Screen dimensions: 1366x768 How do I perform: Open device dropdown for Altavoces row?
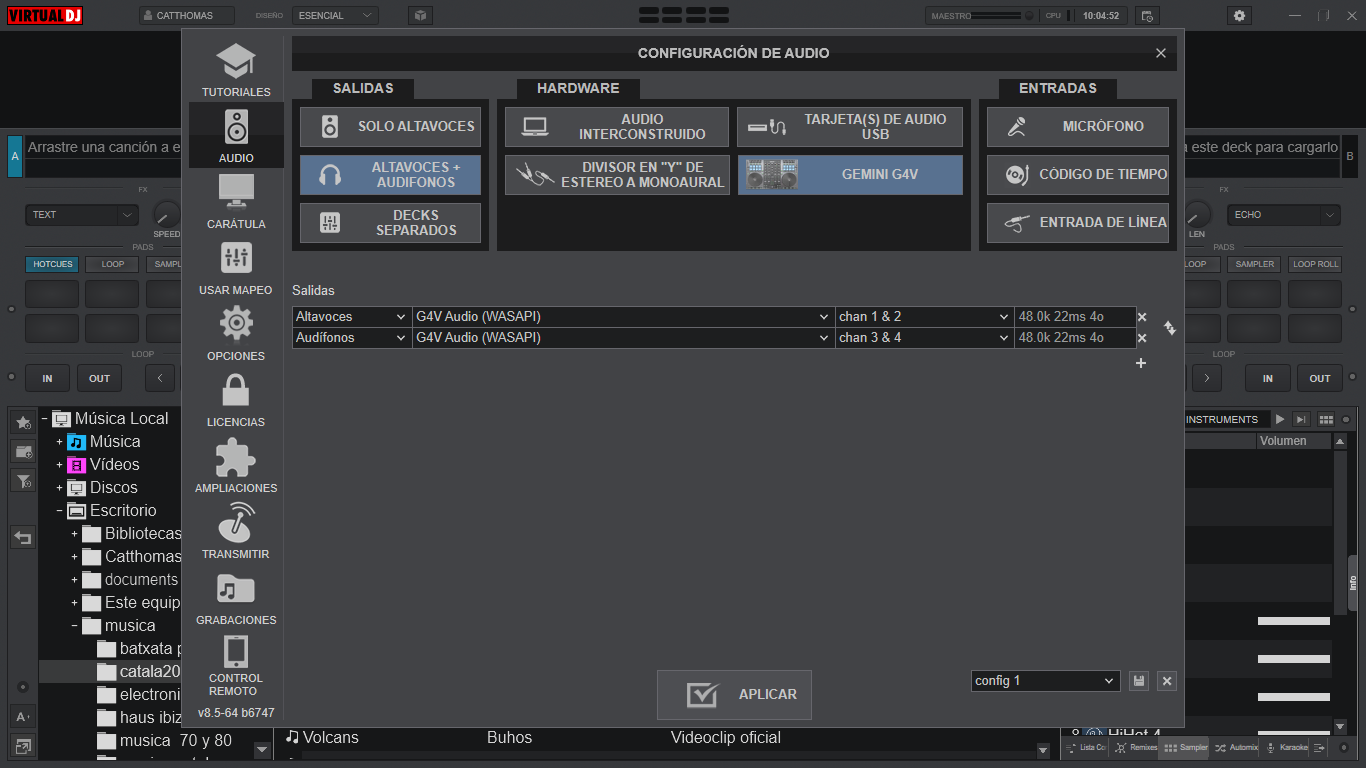(624, 317)
